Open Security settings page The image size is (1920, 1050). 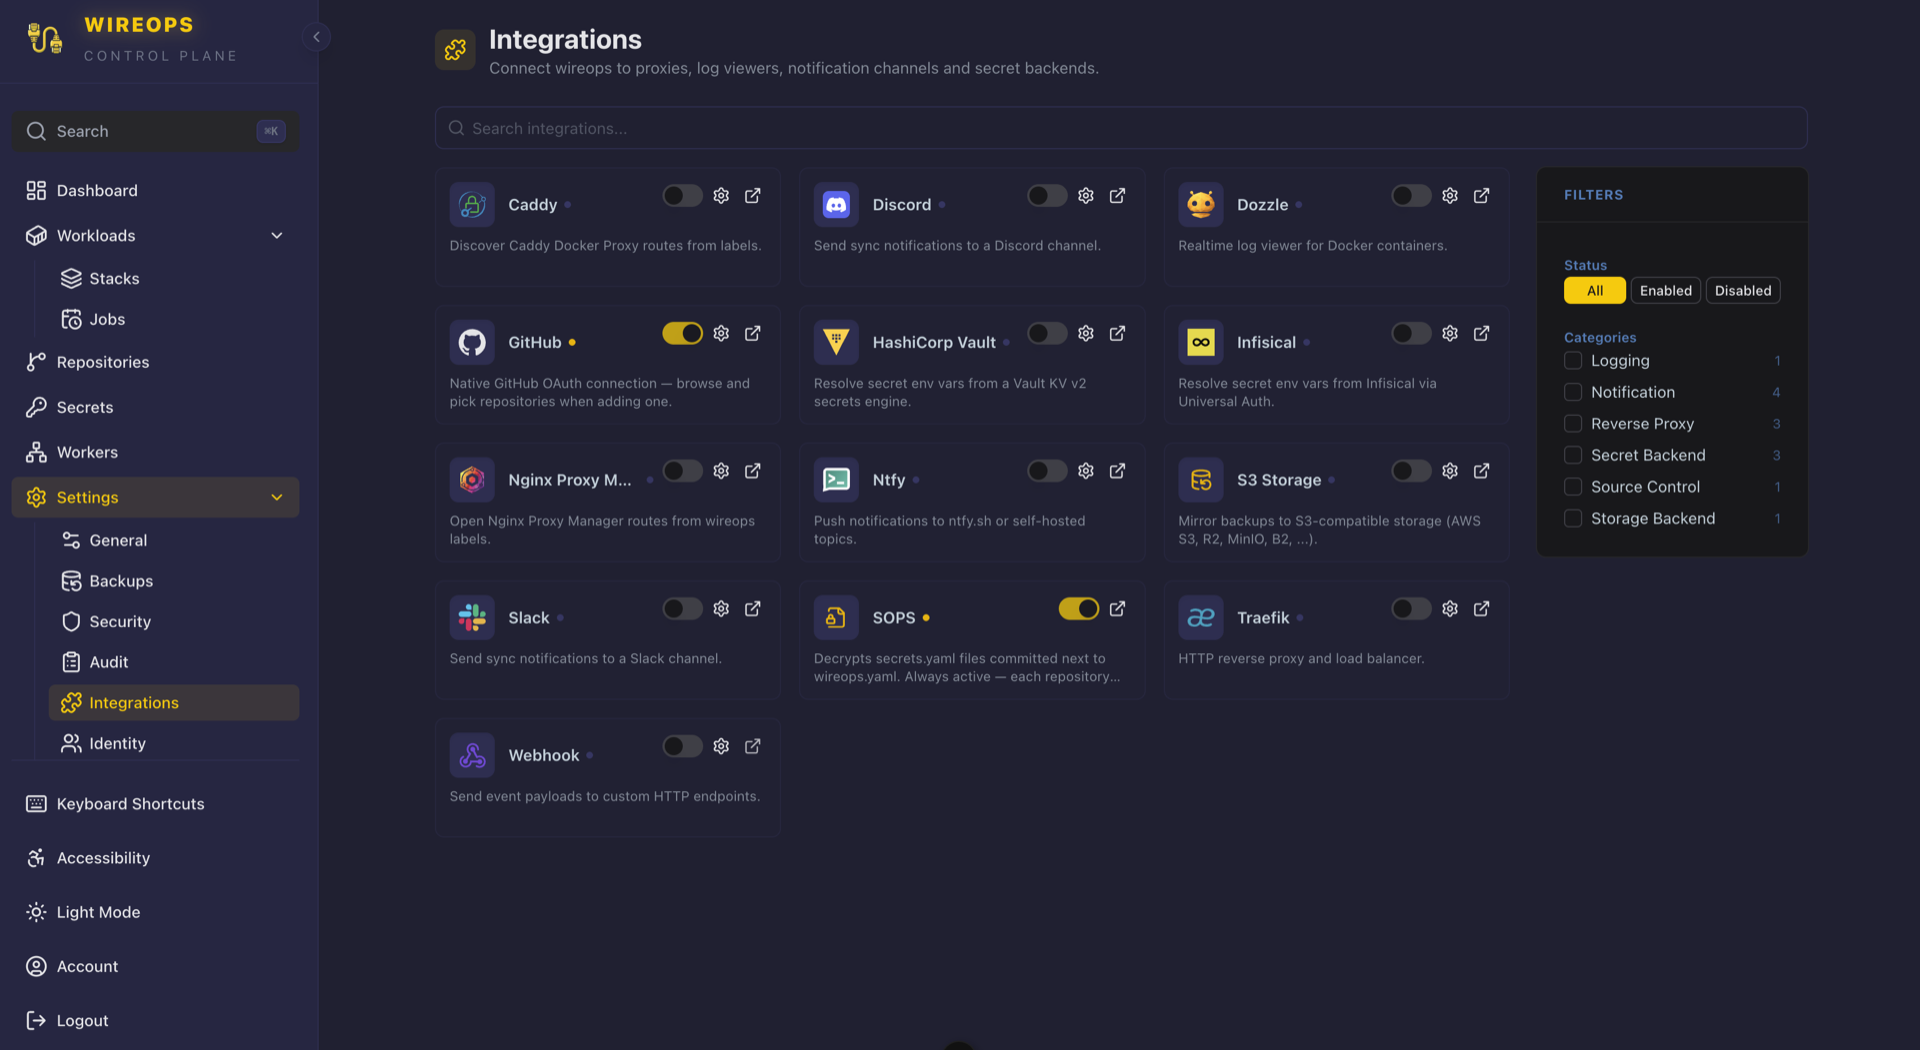point(174,622)
